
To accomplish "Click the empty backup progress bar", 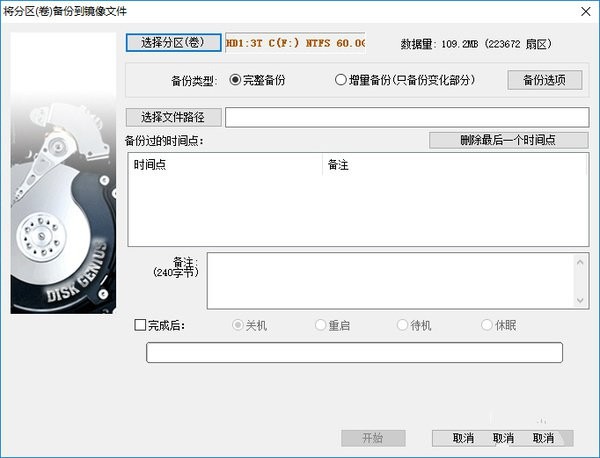I will tap(354, 352).
